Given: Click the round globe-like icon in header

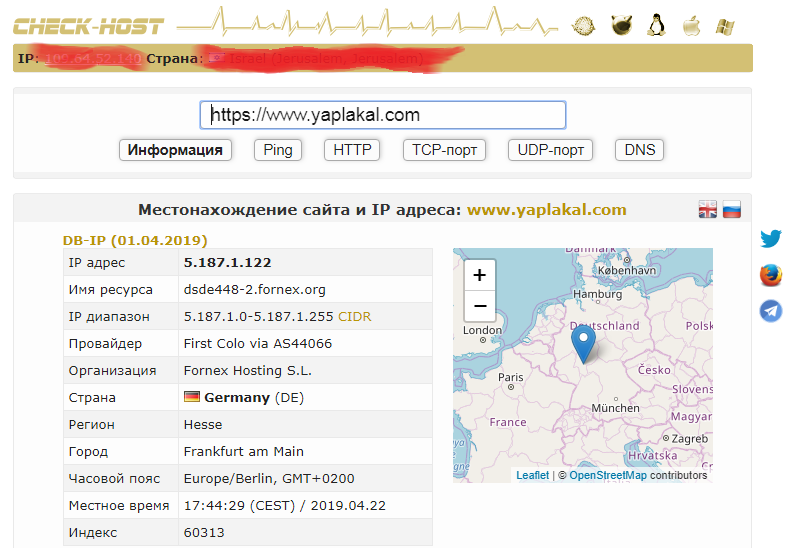Looking at the screenshot, I should (584, 26).
